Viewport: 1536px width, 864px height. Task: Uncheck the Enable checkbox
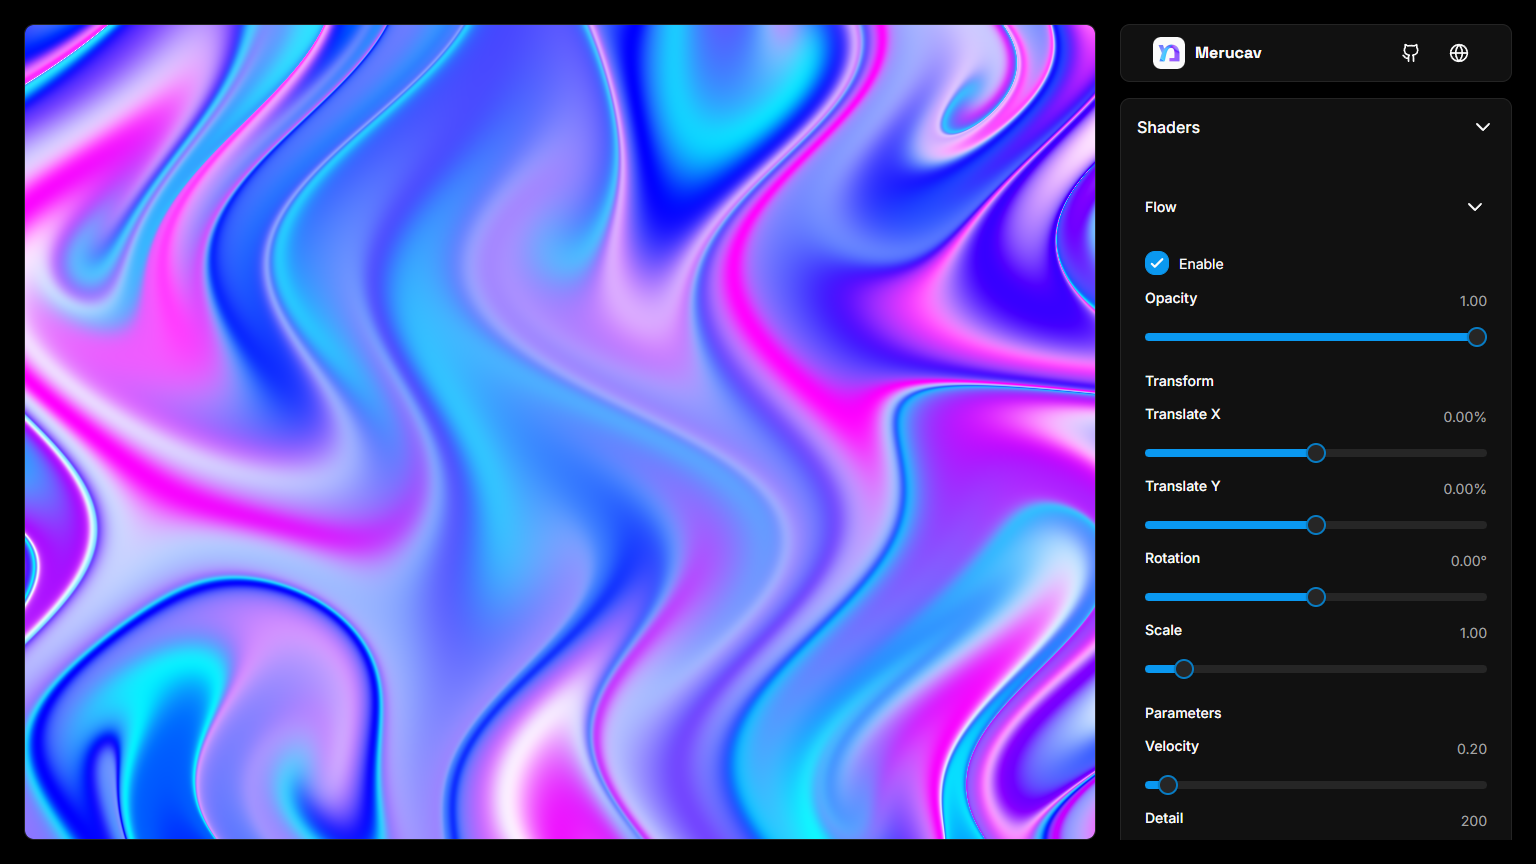pyautogui.click(x=1157, y=263)
